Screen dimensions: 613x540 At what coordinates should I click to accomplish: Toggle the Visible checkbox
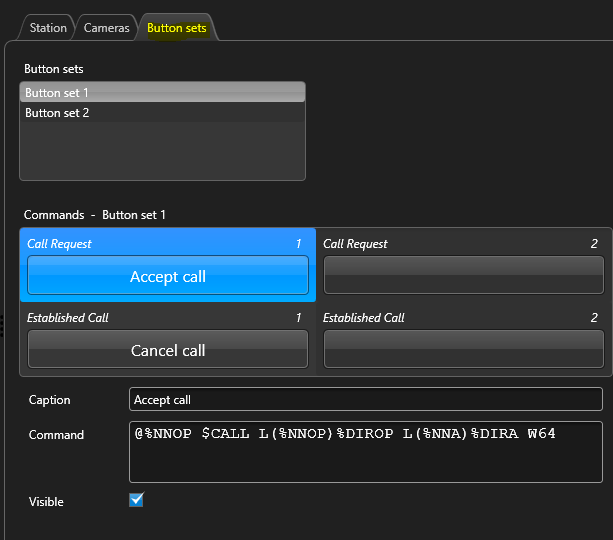[x=136, y=500]
